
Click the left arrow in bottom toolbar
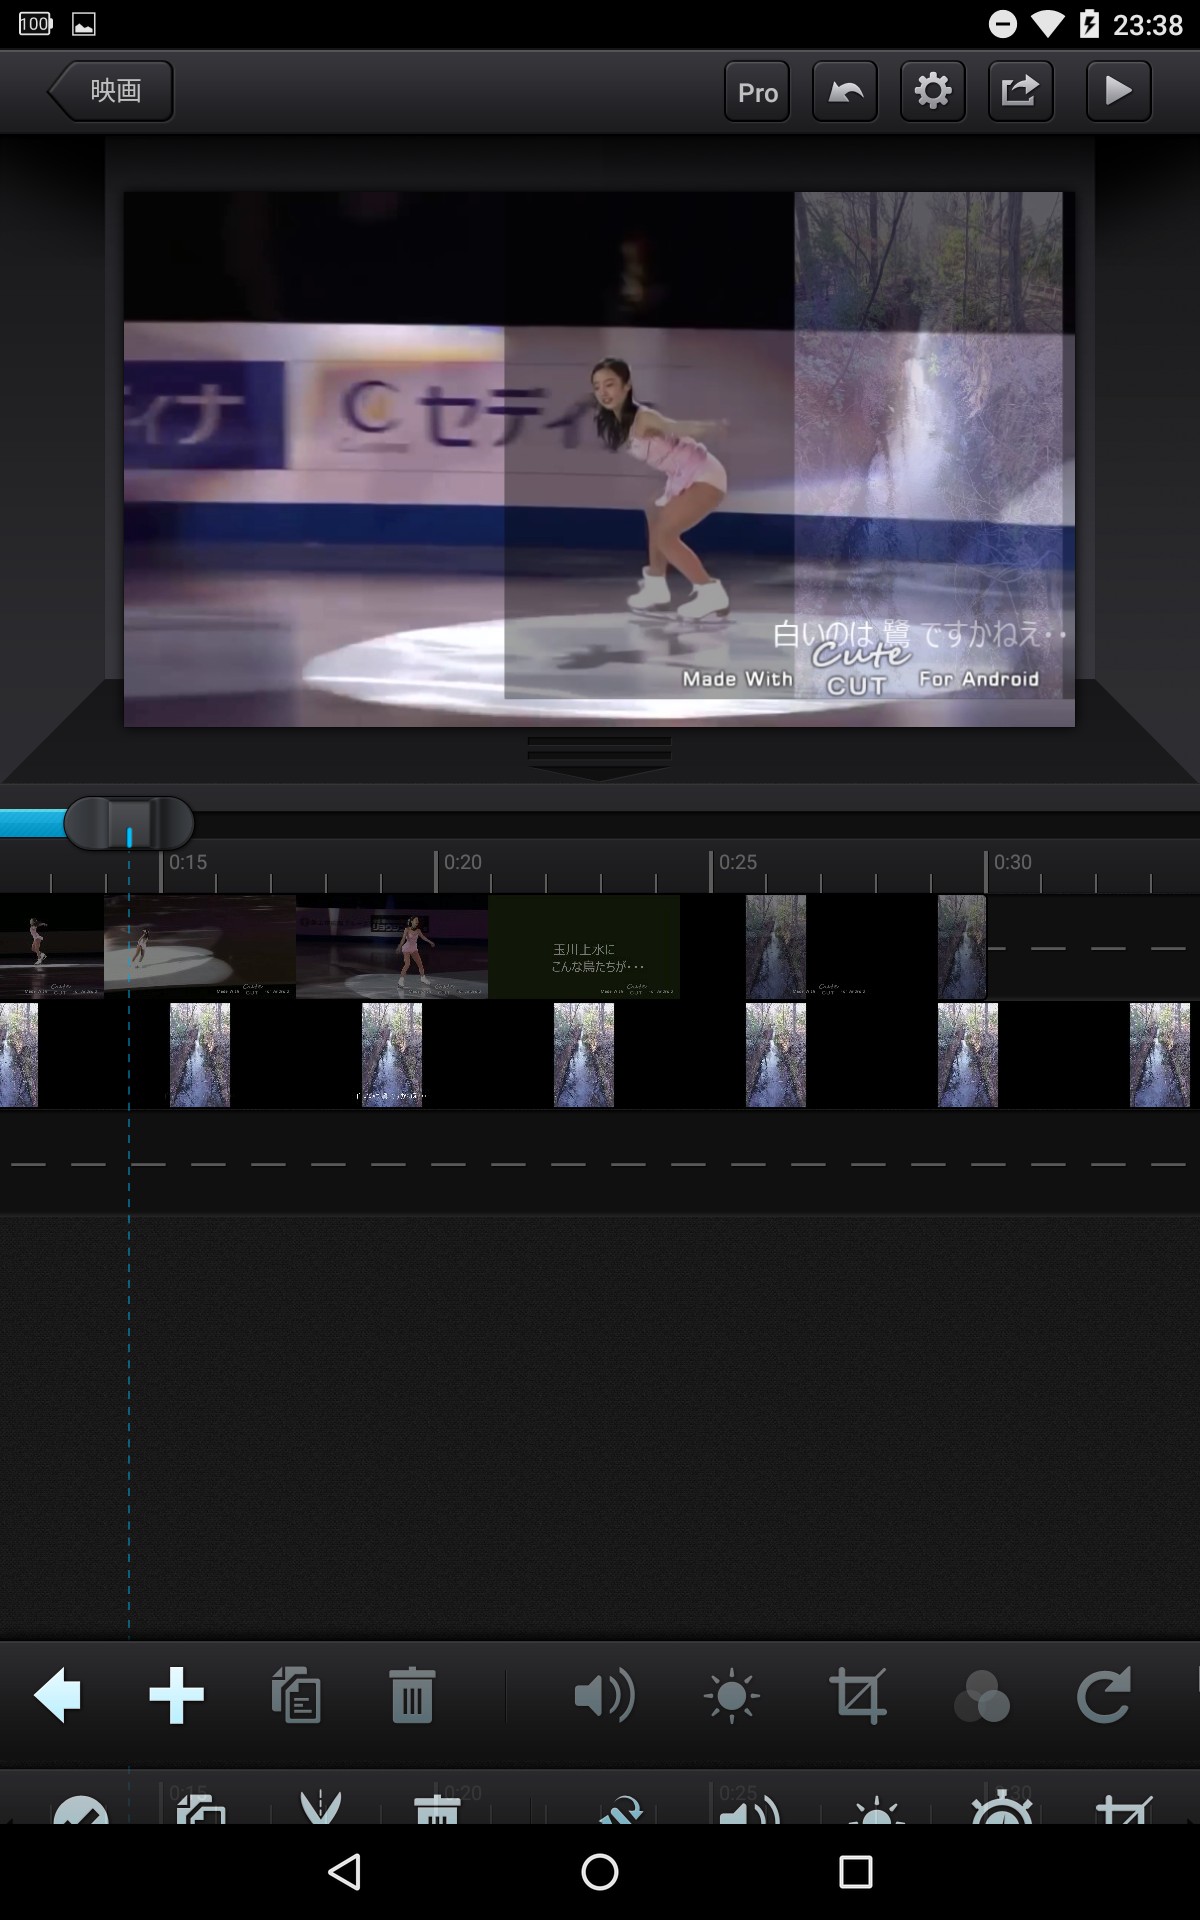[x=57, y=1695]
